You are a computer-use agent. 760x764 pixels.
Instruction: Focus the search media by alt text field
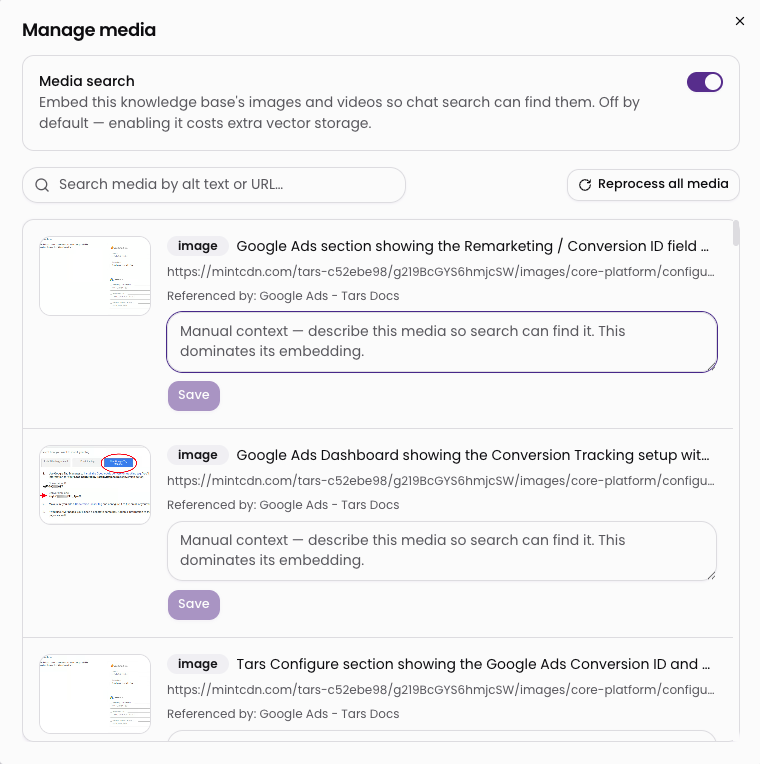tap(214, 185)
